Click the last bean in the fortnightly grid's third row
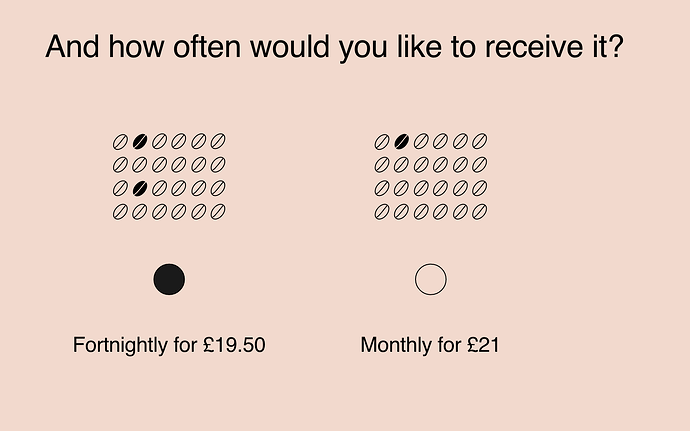Viewport: 690px width, 431px height. (x=219, y=188)
